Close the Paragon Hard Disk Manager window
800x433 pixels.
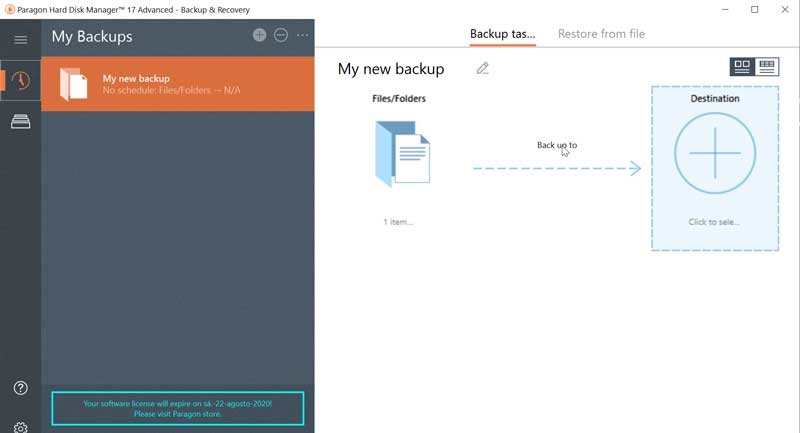click(x=785, y=9)
